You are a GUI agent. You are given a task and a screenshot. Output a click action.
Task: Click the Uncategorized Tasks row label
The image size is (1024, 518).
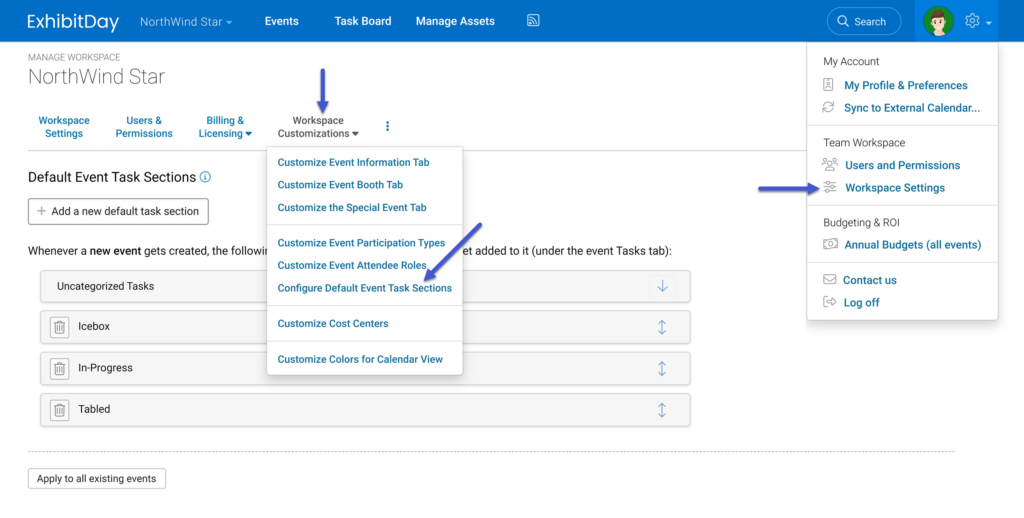pos(105,286)
